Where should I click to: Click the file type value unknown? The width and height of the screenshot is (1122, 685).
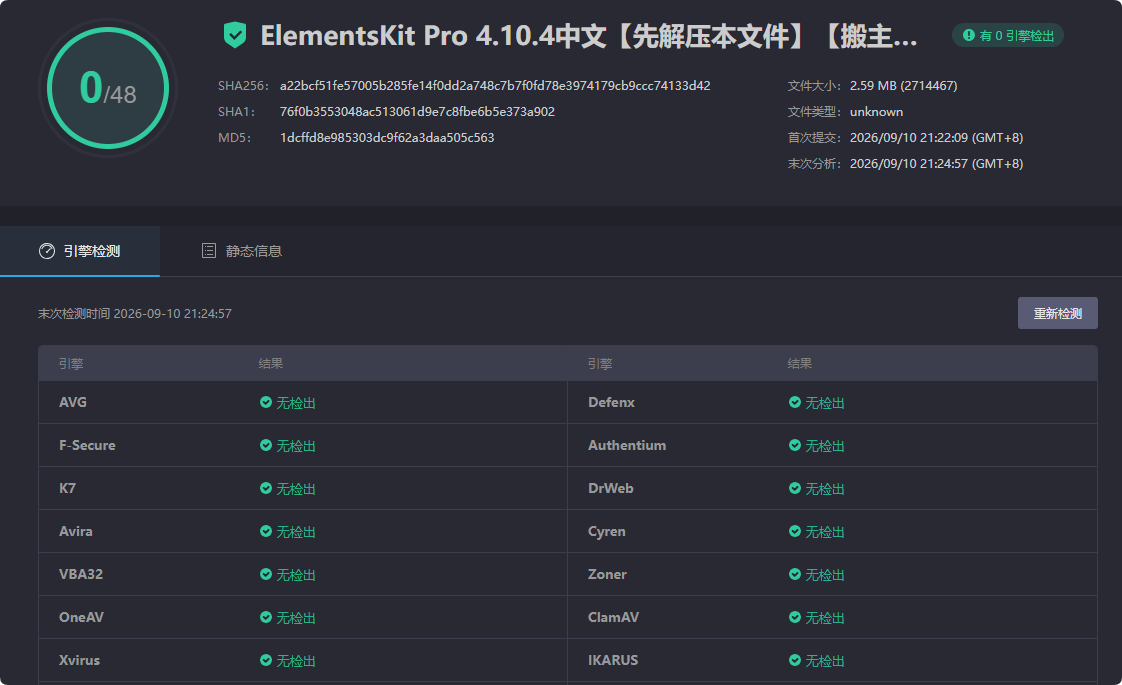tap(877, 112)
